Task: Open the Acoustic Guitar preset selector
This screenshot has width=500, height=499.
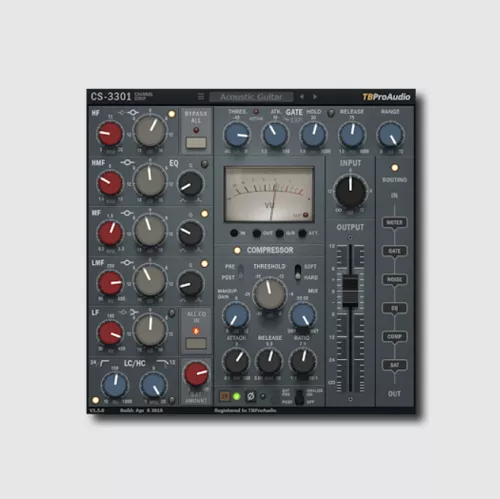Action: pyautogui.click(x=251, y=97)
